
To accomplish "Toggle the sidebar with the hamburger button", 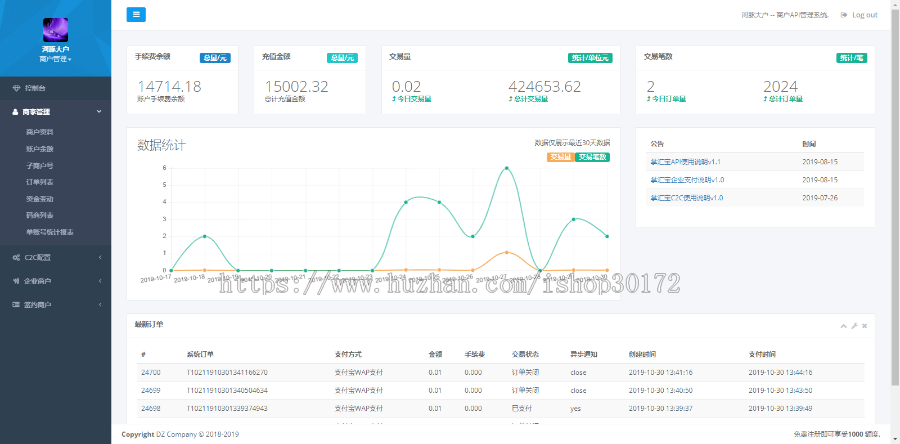I will 136,14.
